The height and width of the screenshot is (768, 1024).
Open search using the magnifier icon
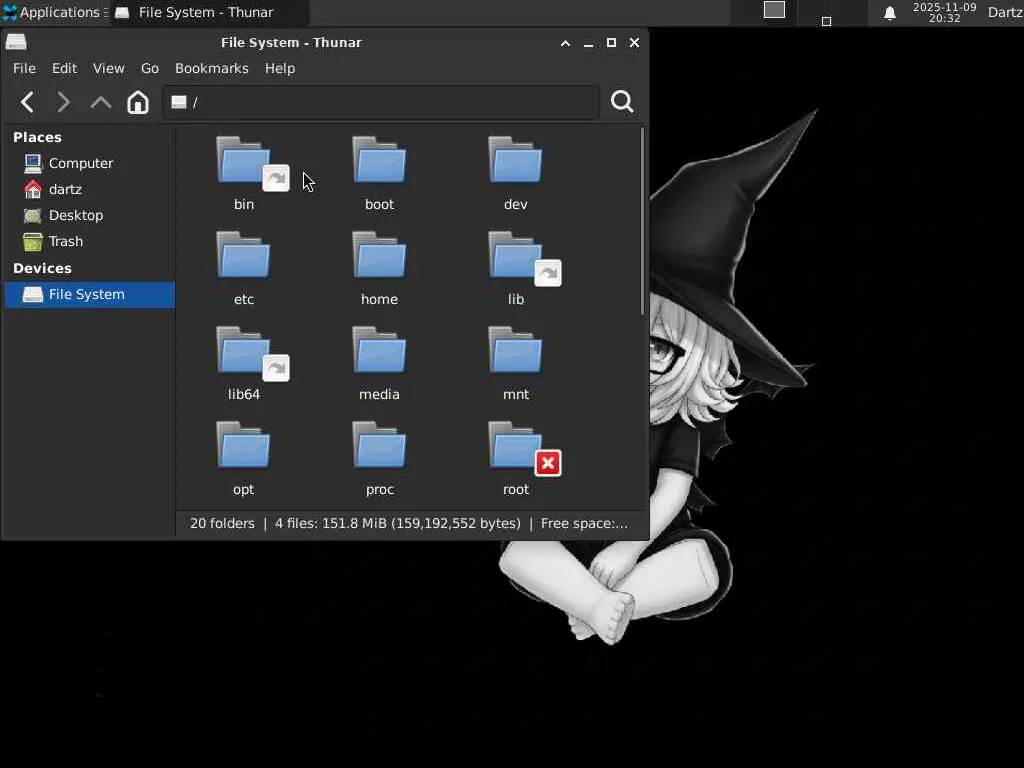click(x=622, y=102)
